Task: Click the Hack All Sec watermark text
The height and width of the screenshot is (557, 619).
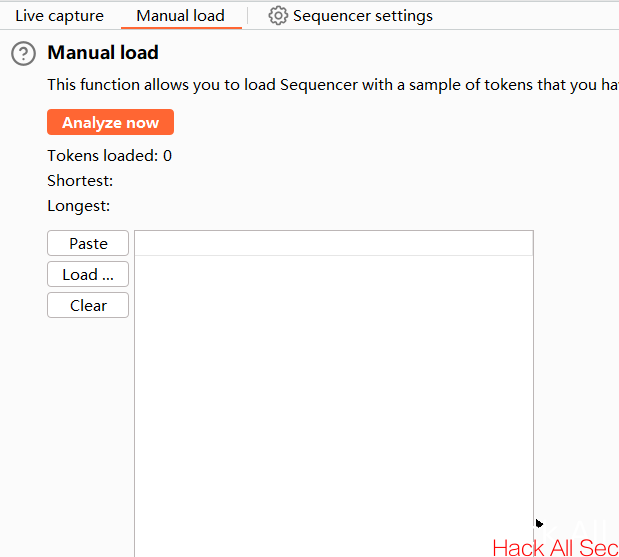Action: (x=555, y=548)
